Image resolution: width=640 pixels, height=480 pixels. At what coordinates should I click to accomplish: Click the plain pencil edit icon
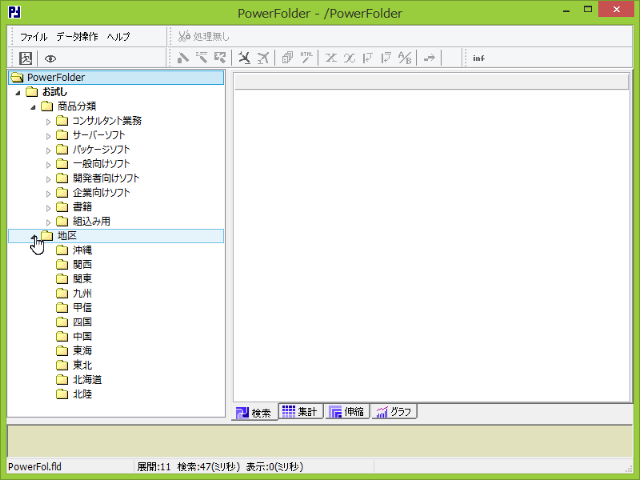(x=183, y=58)
